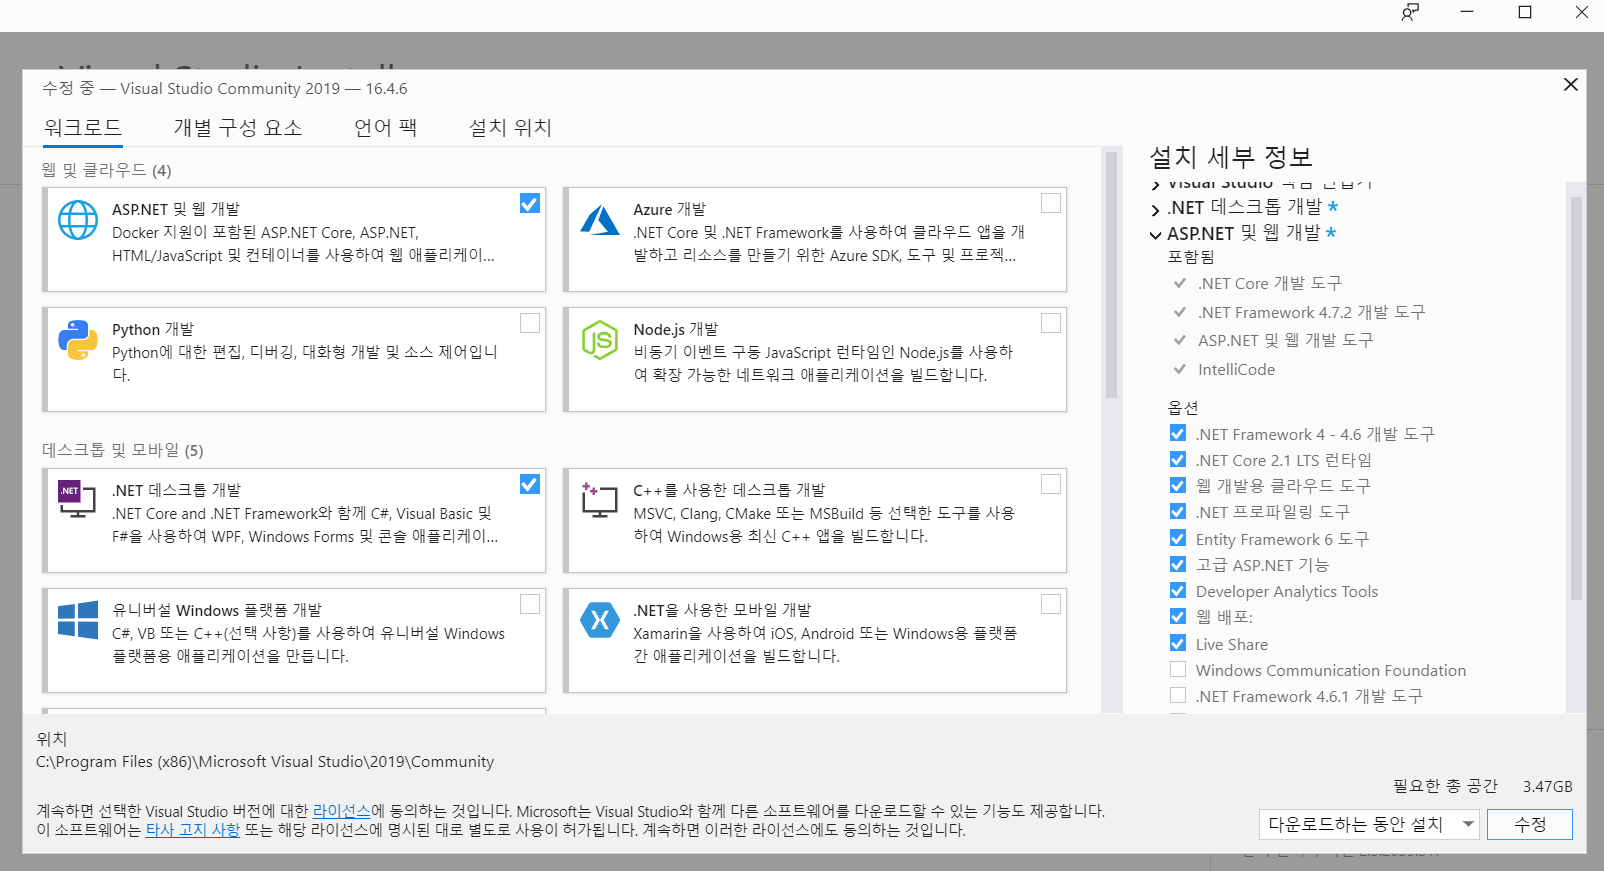Select the Azure 개발 workload title
This screenshot has height=871, width=1604.
669,209
